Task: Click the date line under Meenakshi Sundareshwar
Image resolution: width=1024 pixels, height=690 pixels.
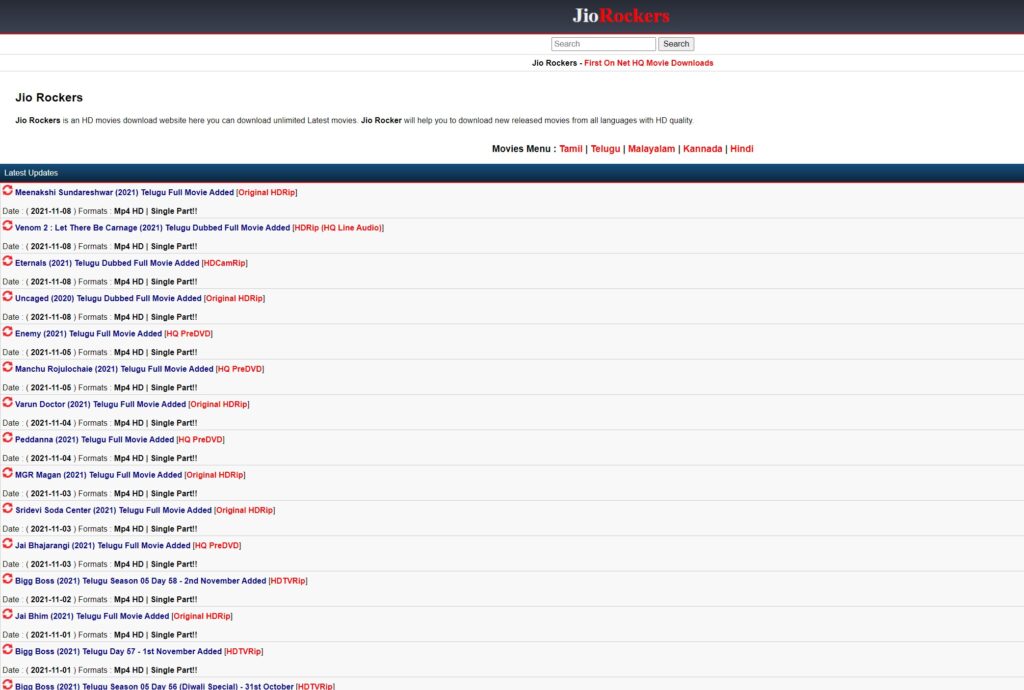Action: click(99, 211)
